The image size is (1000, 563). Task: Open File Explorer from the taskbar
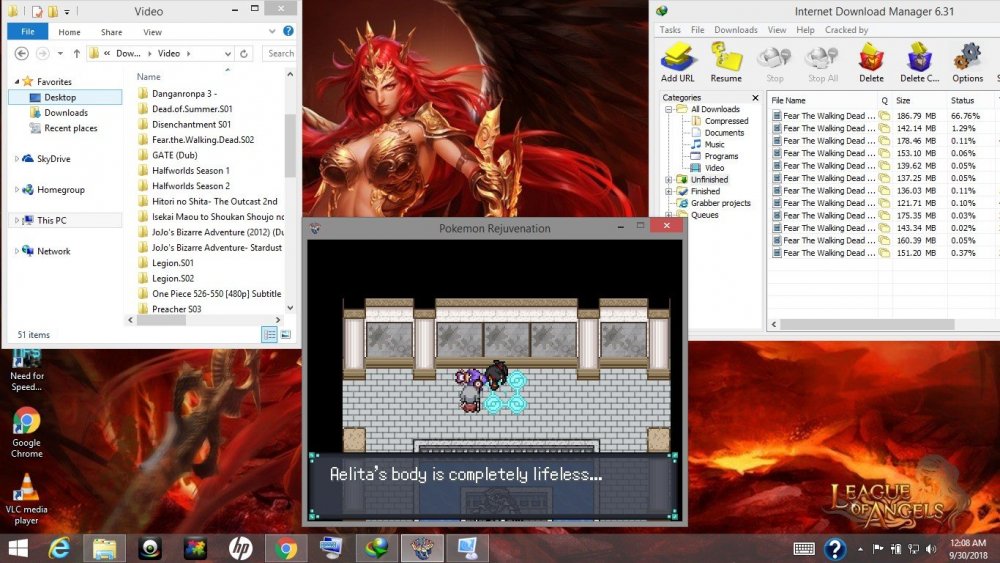105,548
